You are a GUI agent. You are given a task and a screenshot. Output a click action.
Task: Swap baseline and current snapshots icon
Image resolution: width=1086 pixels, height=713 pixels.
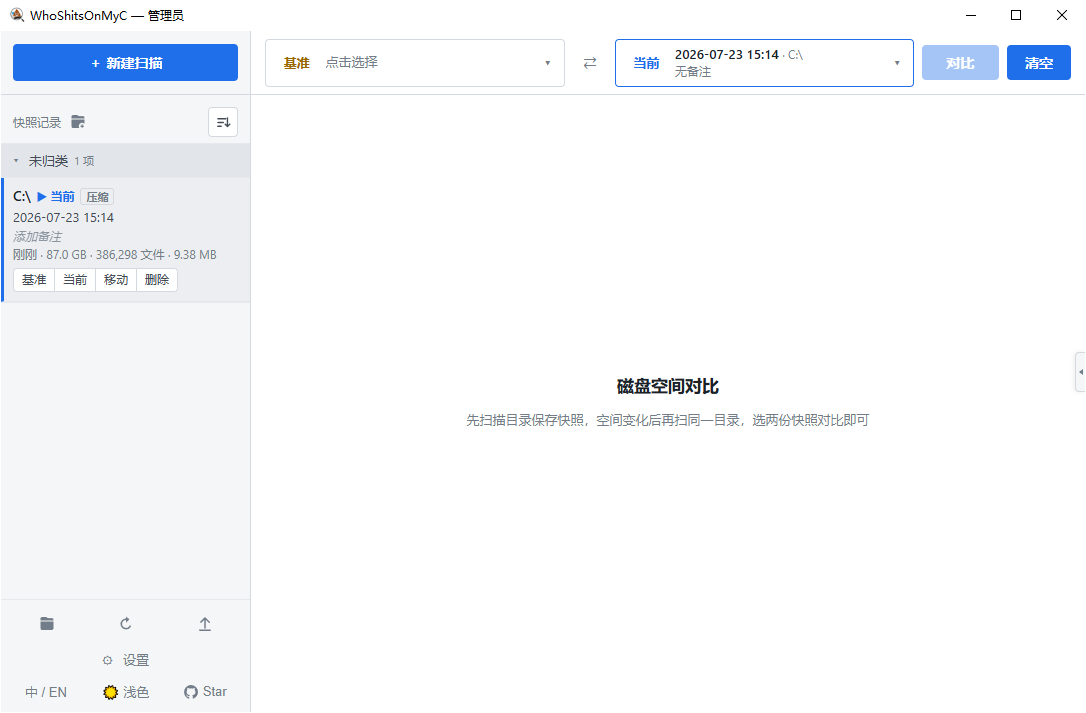[590, 63]
